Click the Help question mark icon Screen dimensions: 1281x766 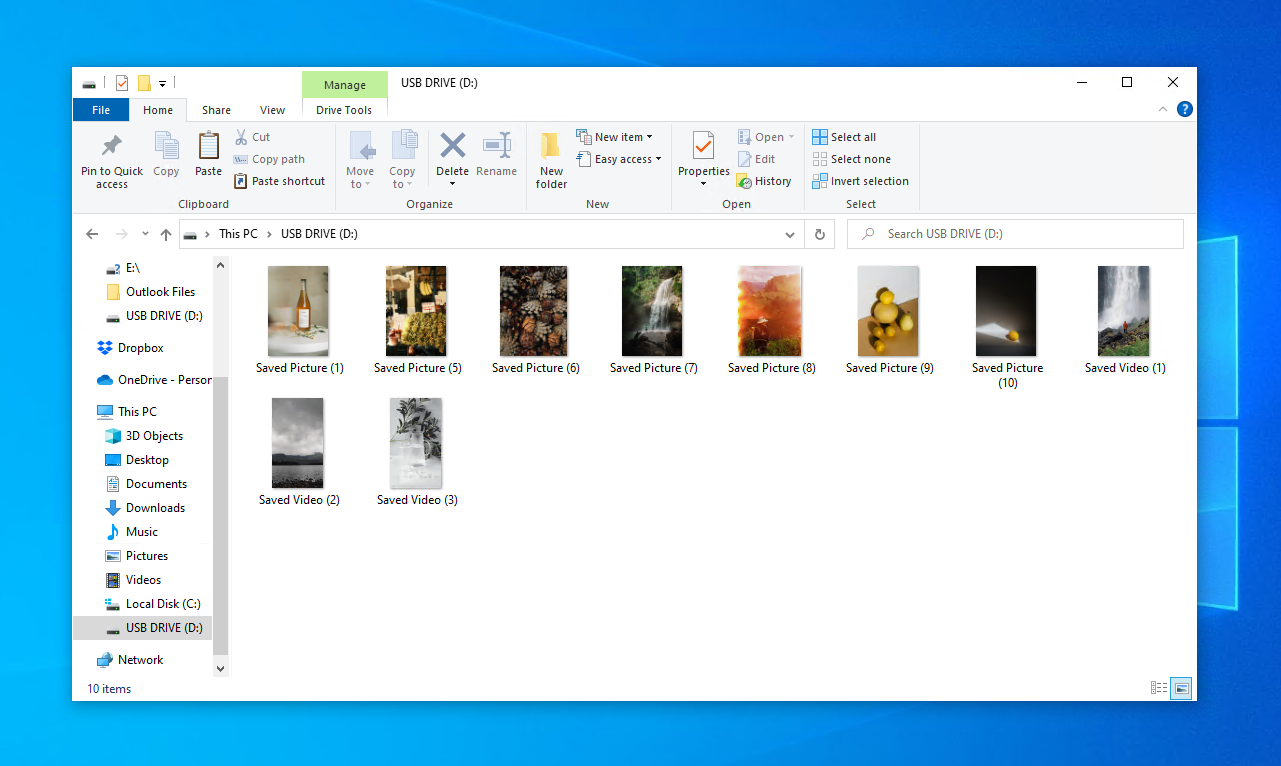[1184, 110]
